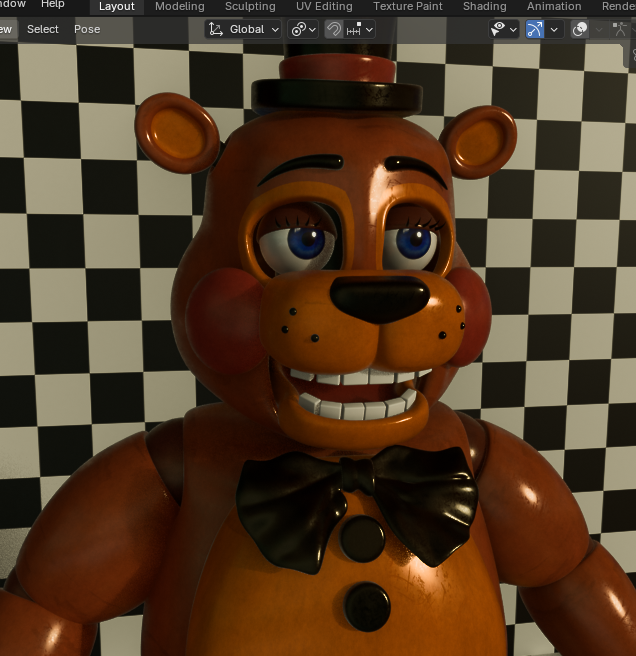Viewport: 636px width, 656px height.
Task: Switch to the Layout workspace tab
Action: click(x=117, y=6)
